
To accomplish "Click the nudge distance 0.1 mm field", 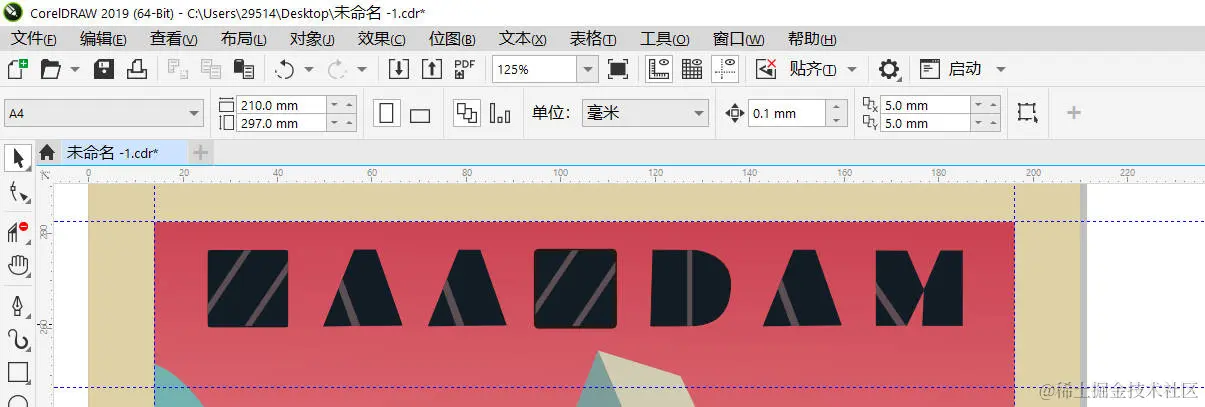I will point(788,113).
